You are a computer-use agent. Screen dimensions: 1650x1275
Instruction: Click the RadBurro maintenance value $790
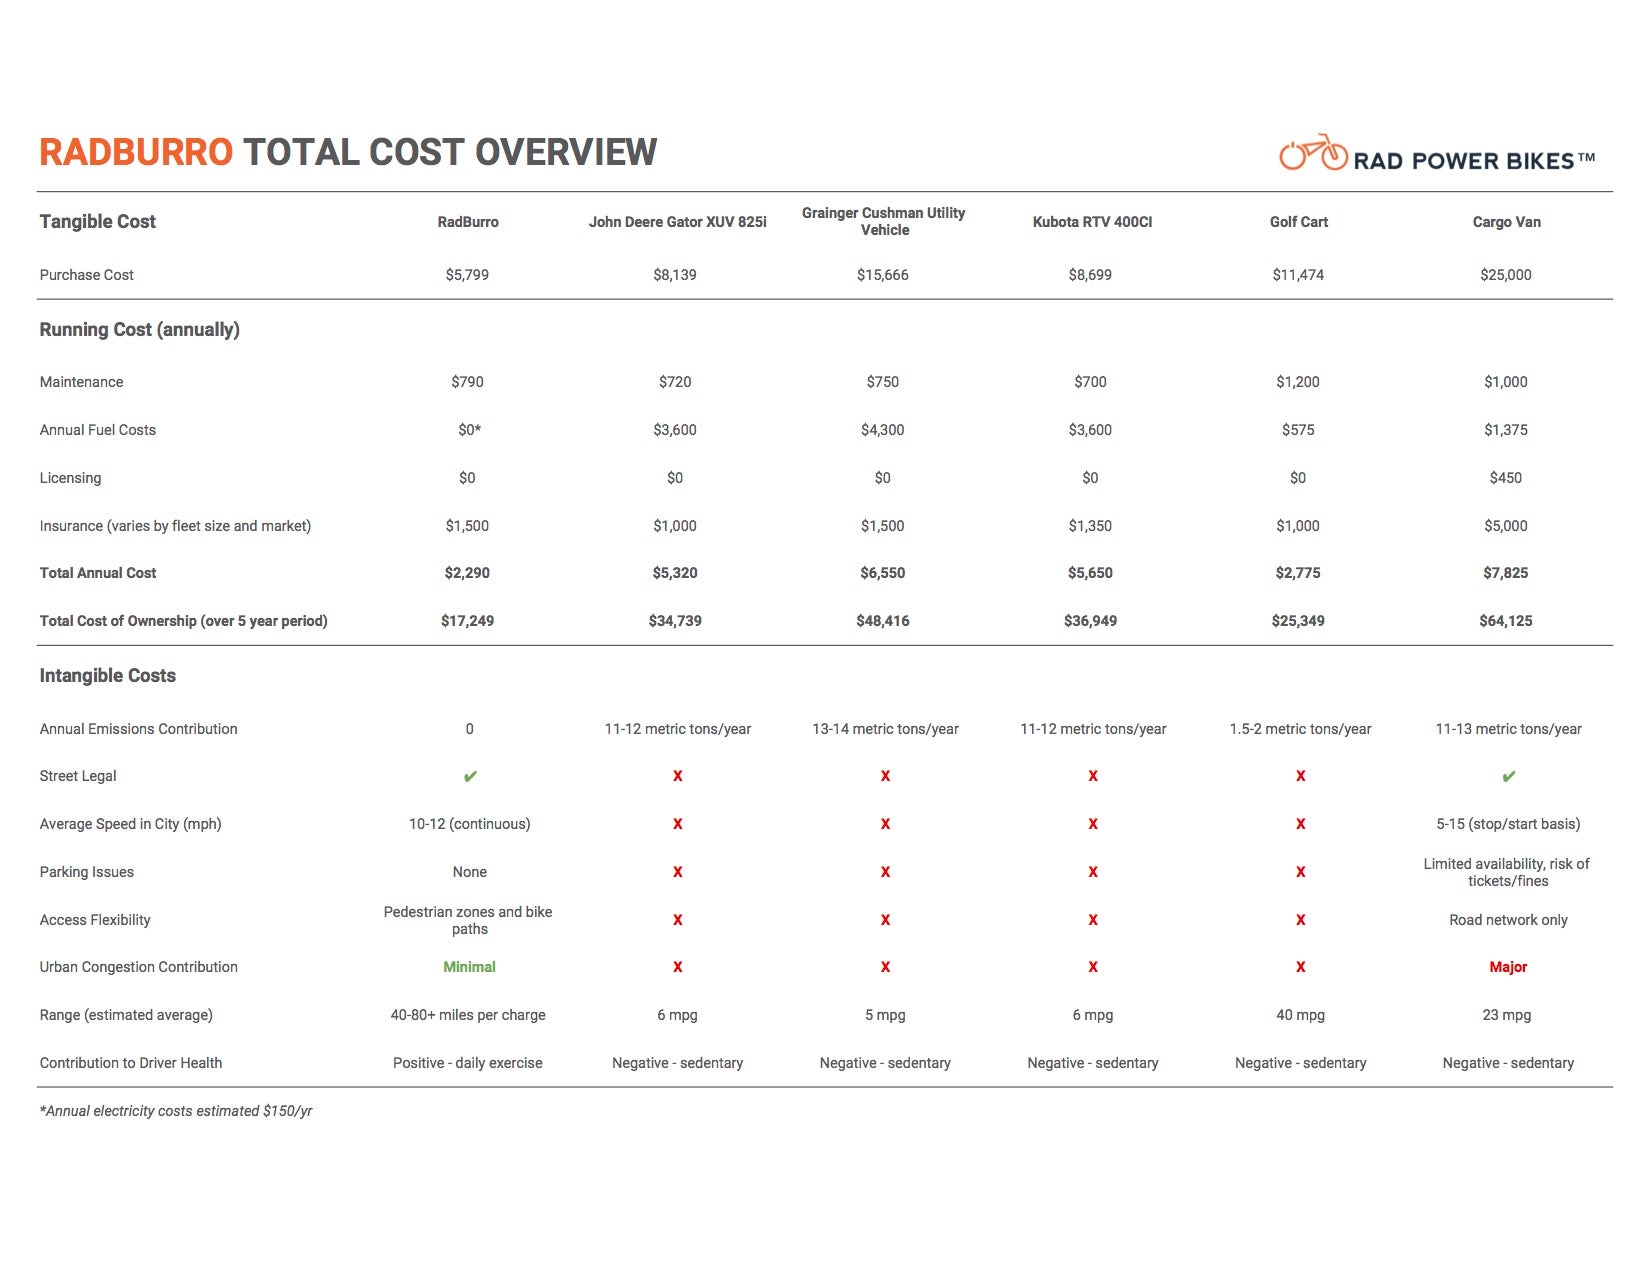(467, 382)
